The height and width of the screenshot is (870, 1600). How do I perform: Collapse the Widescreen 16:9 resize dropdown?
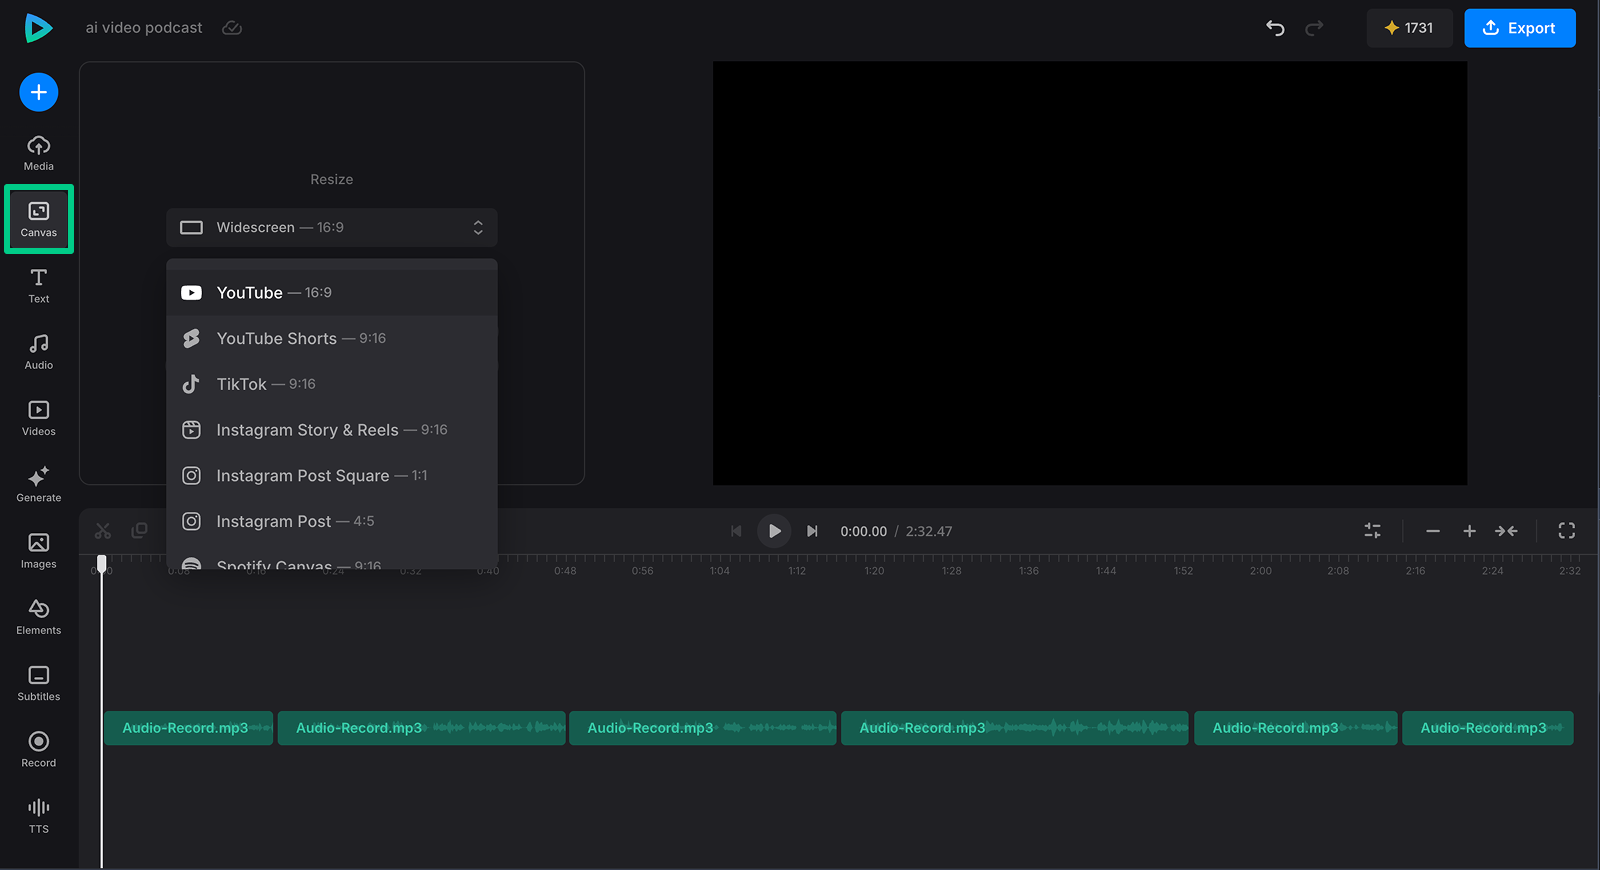click(x=332, y=228)
